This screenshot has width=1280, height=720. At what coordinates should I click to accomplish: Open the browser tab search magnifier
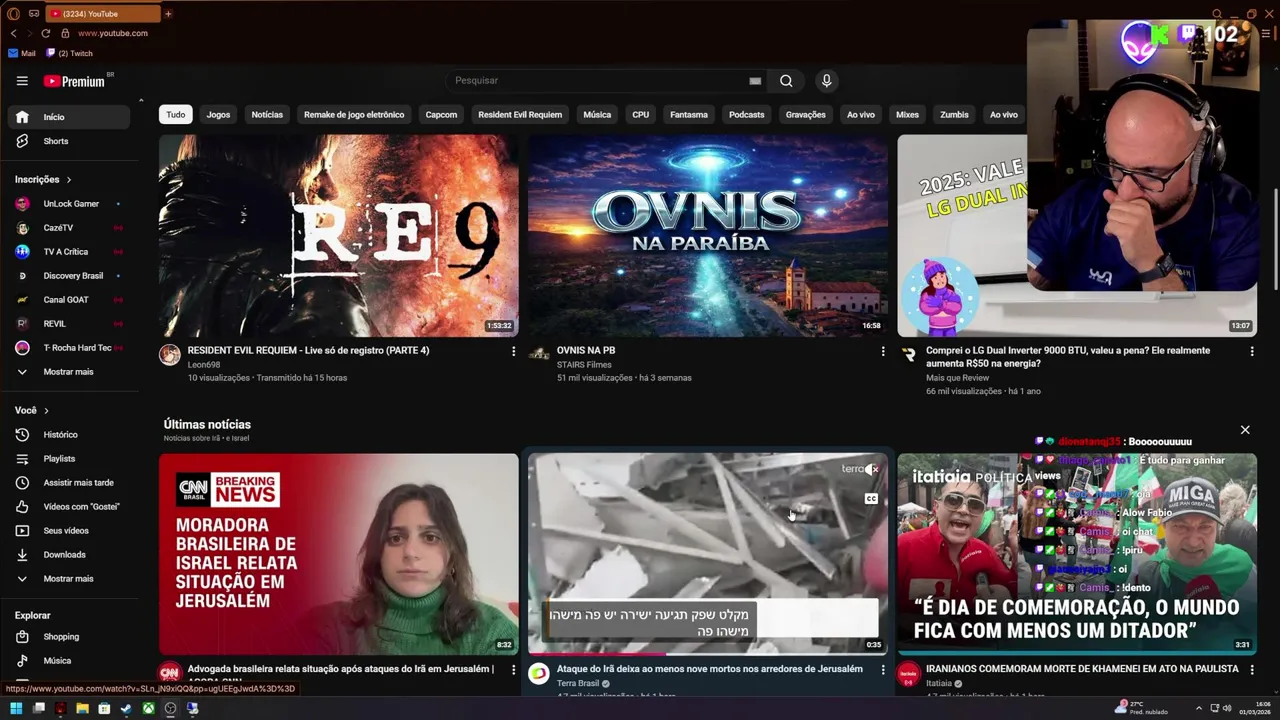(1217, 14)
